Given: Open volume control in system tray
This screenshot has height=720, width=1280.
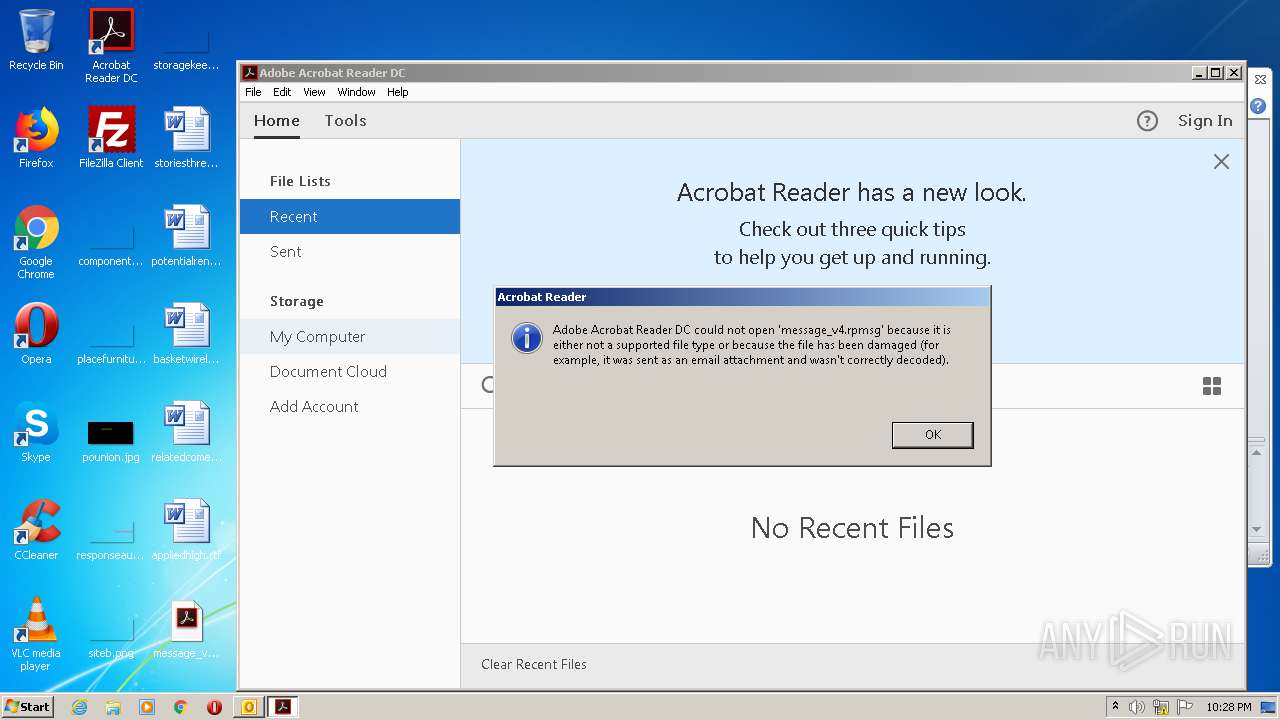Looking at the screenshot, I should click(1137, 707).
